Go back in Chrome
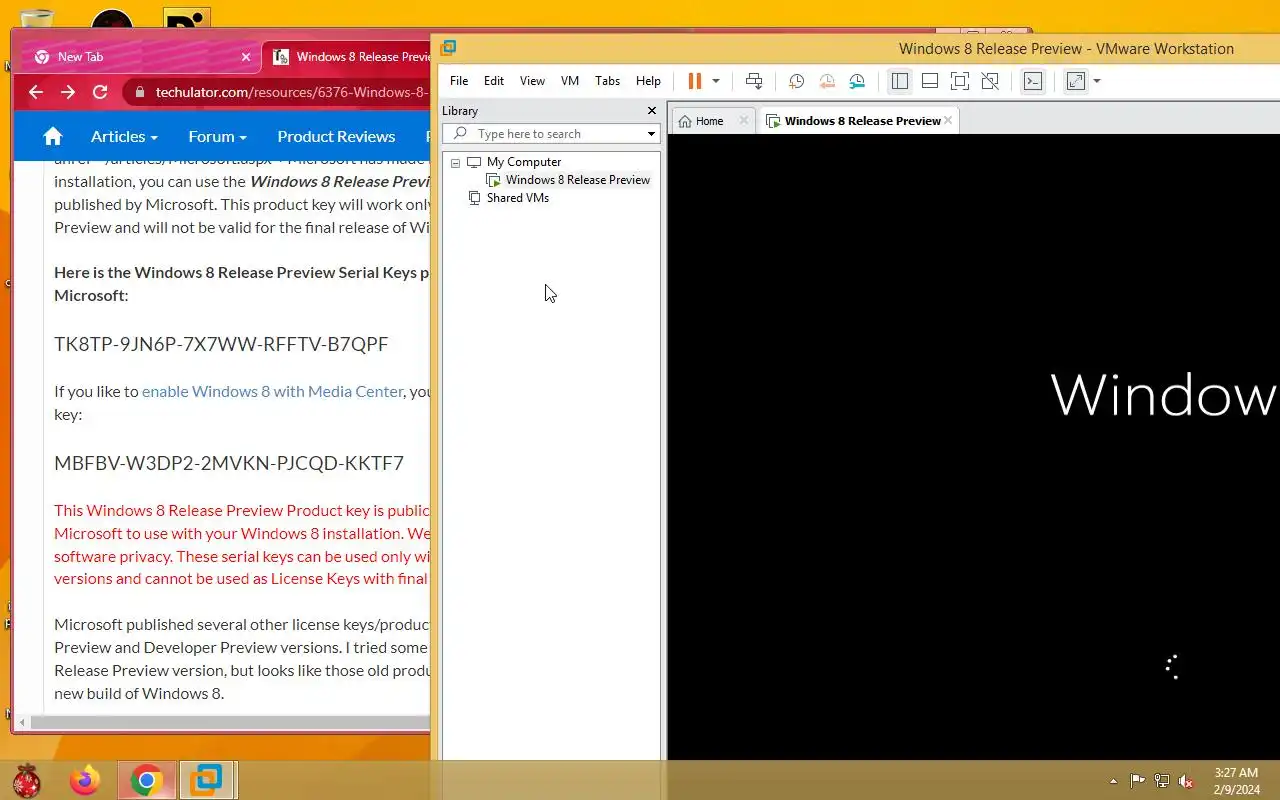The image size is (1280, 800). tap(36, 92)
